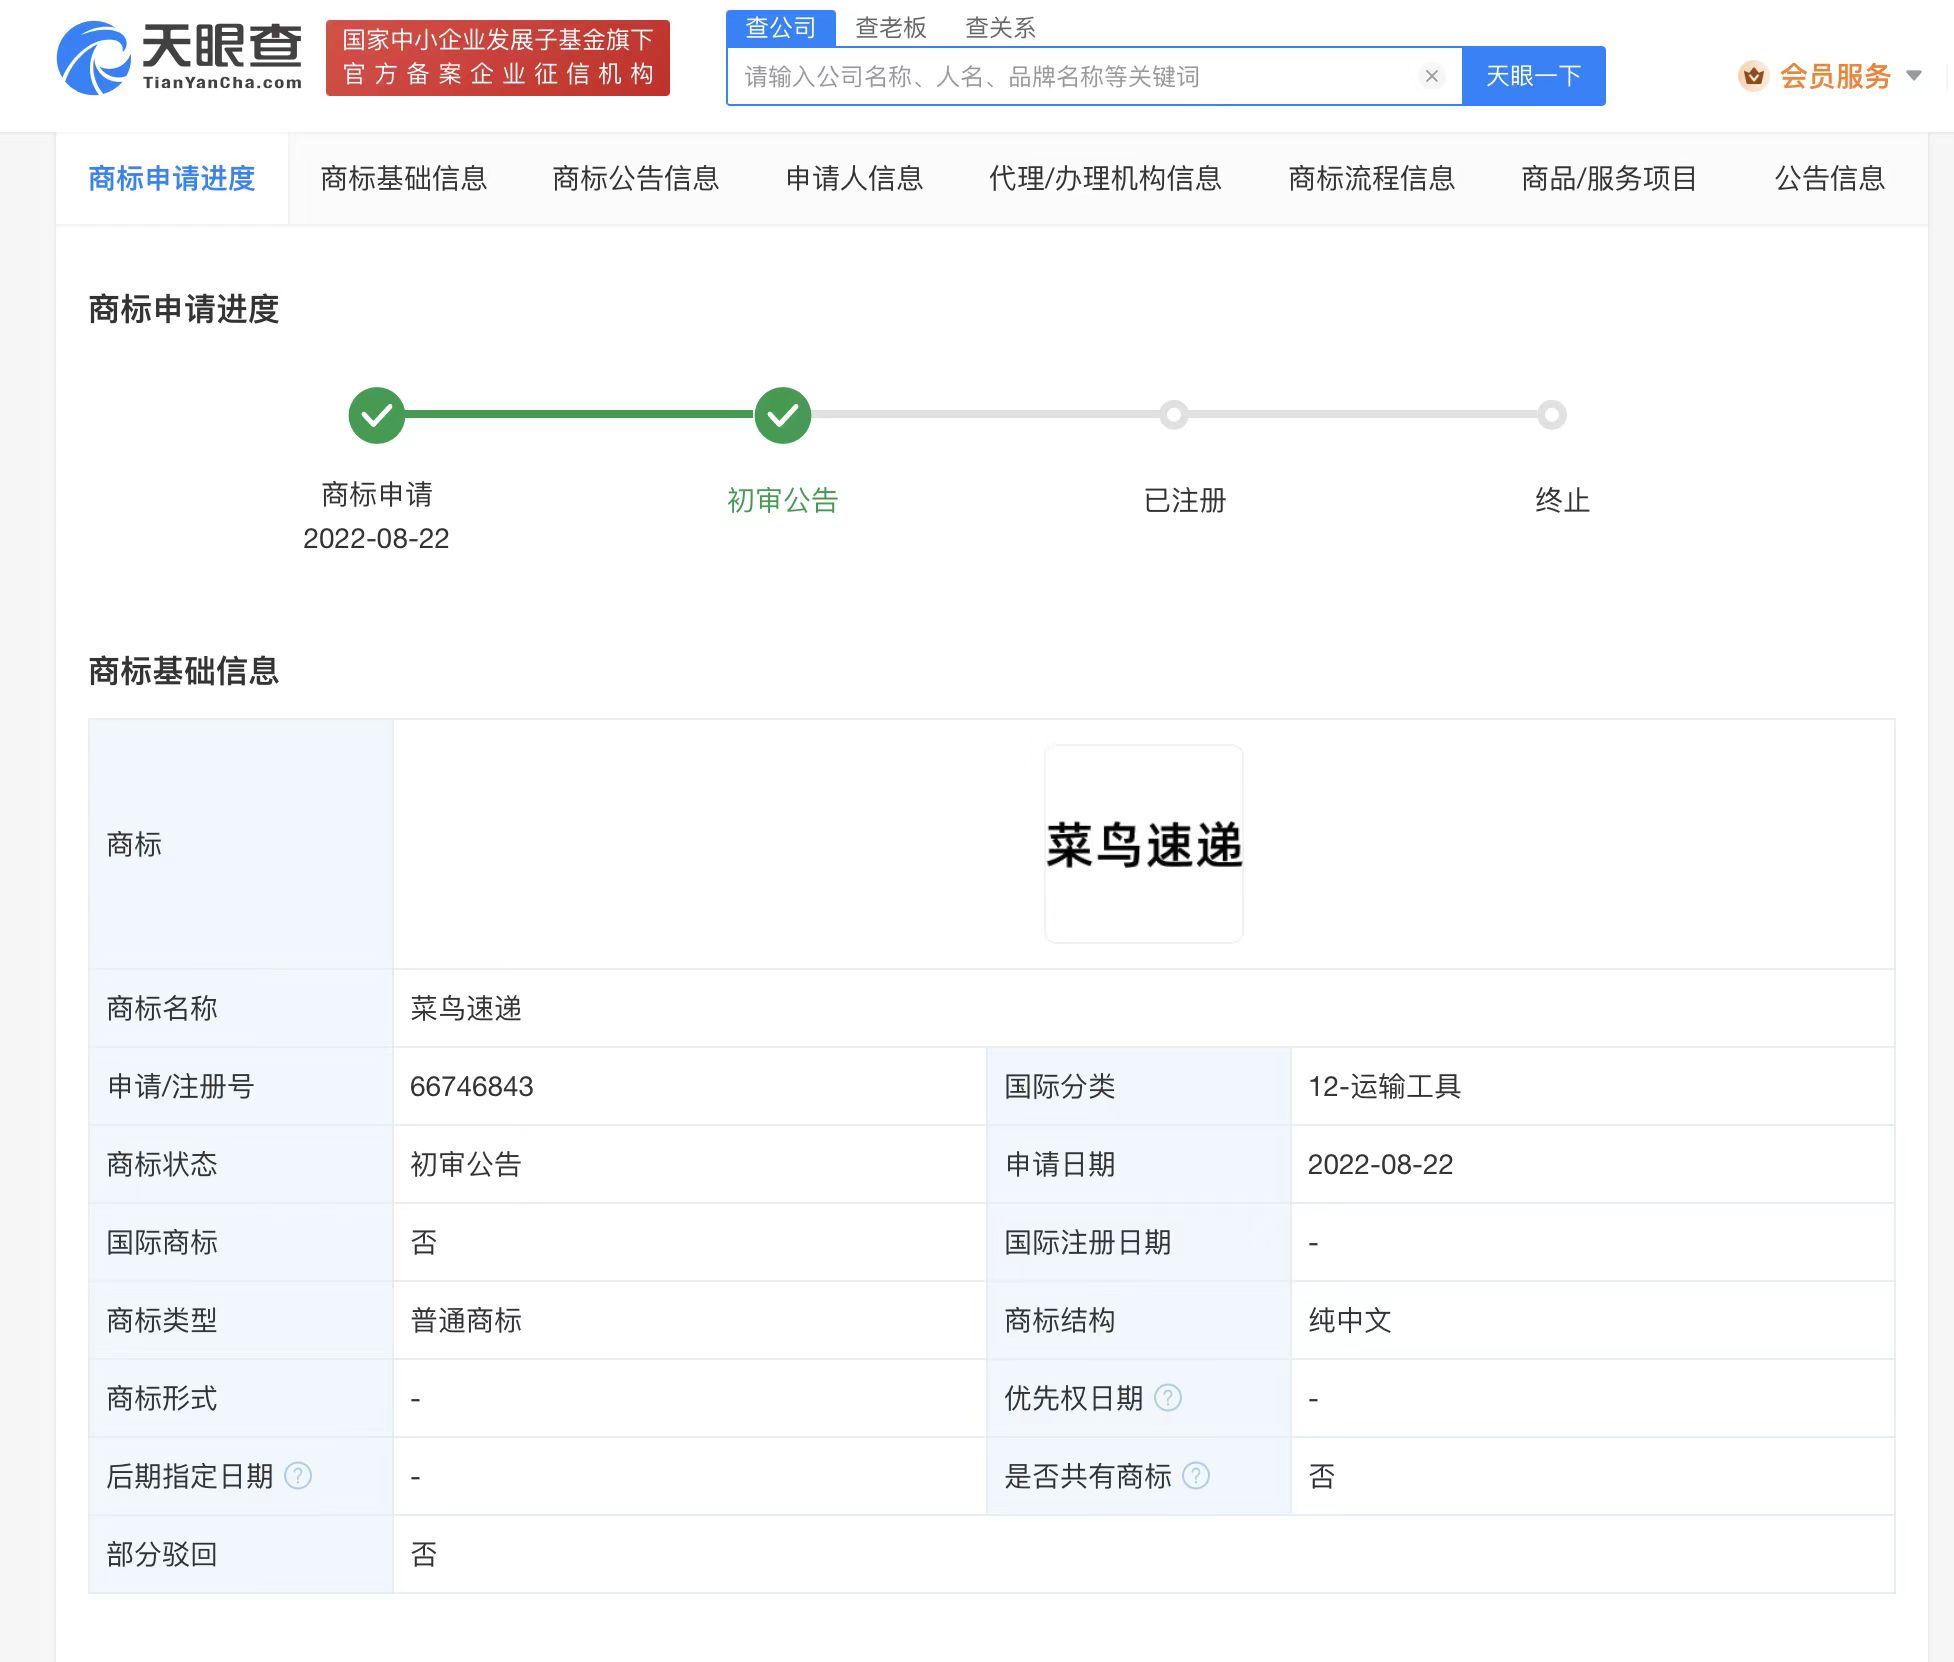
Task: Click the crown icon beside 会员服务
Action: [1756, 75]
